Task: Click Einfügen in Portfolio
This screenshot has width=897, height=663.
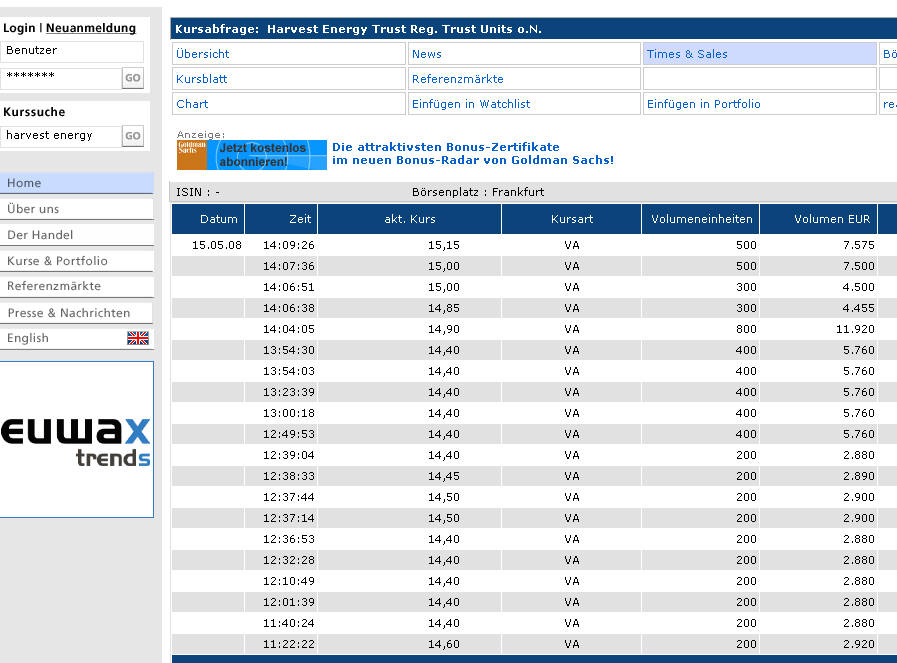Action: point(760,104)
